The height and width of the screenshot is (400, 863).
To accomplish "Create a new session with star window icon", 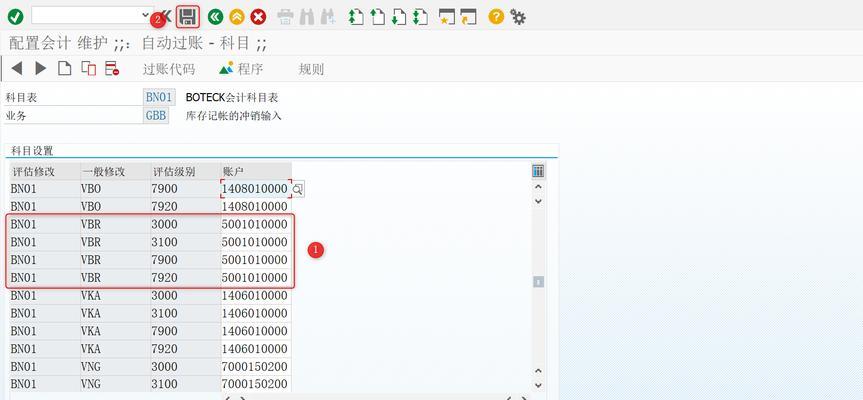I will 446,17.
